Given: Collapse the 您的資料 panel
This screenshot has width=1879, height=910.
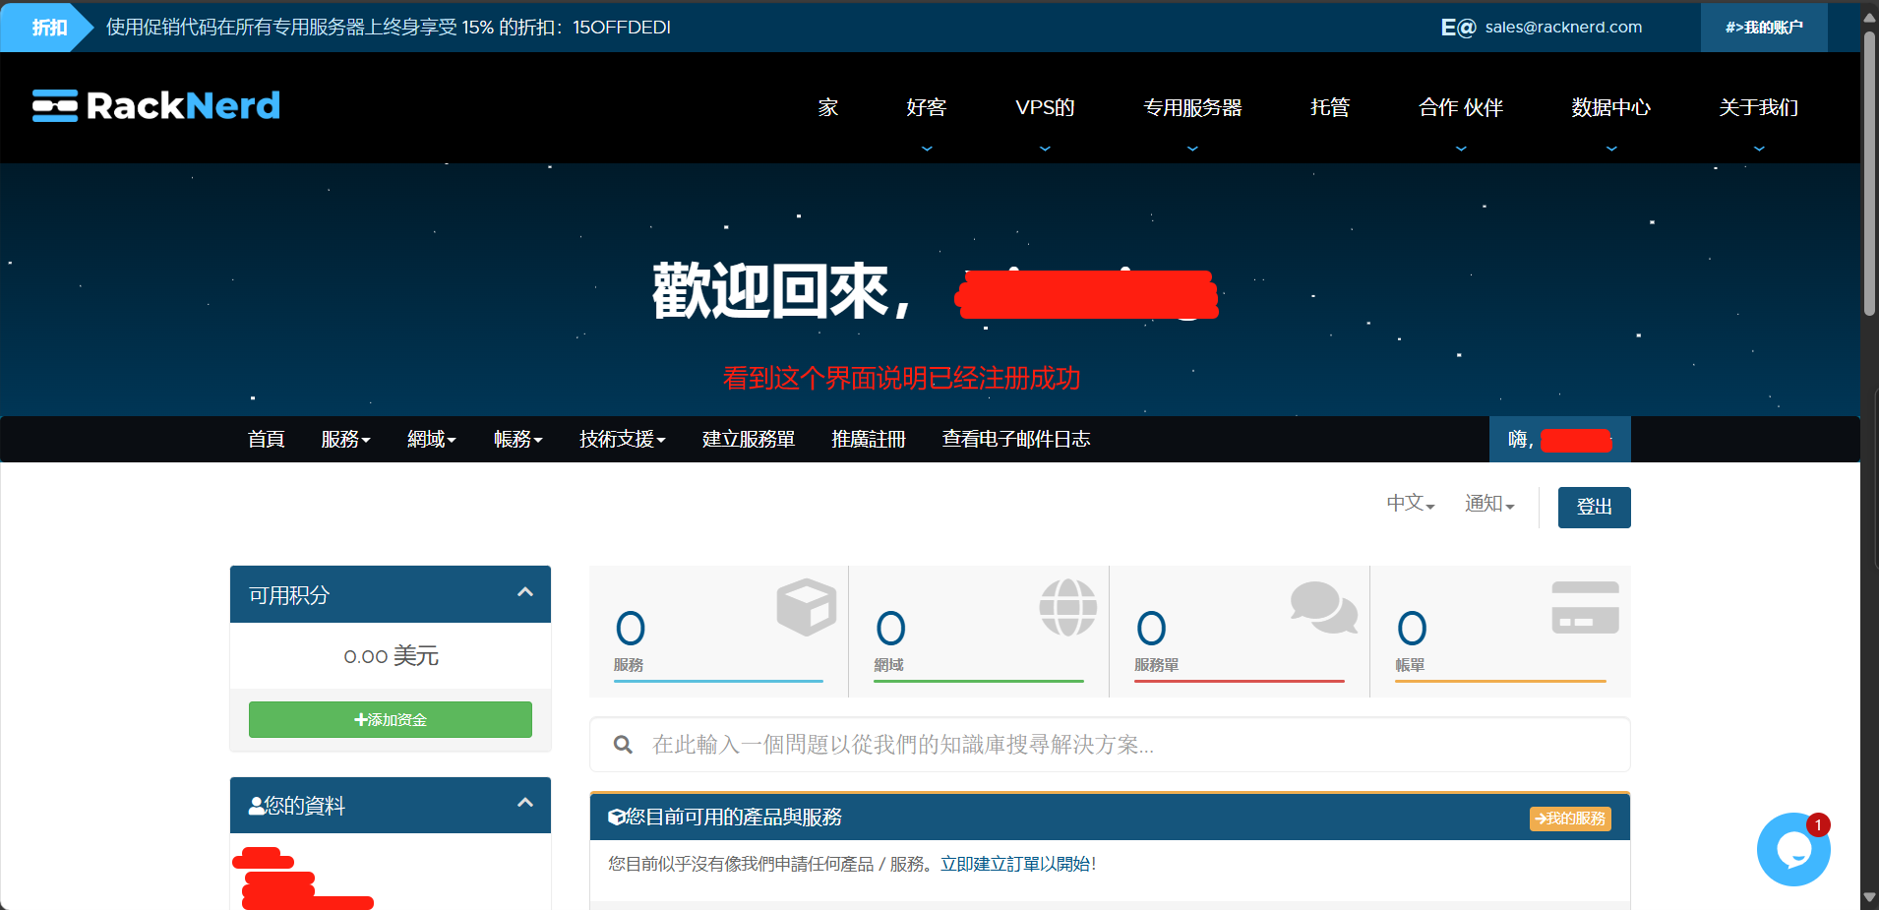Looking at the screenshot, I should [525, 804].
